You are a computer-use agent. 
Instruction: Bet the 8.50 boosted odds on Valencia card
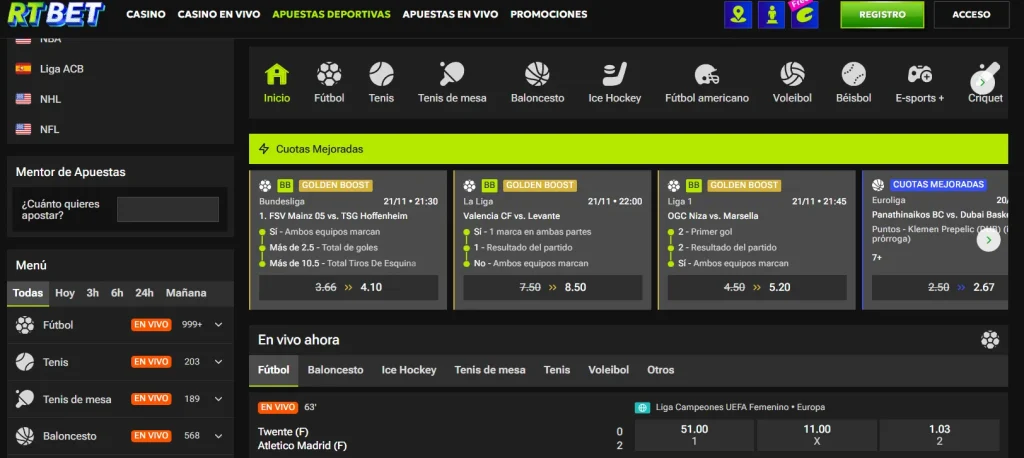click(x=553, y=287)
